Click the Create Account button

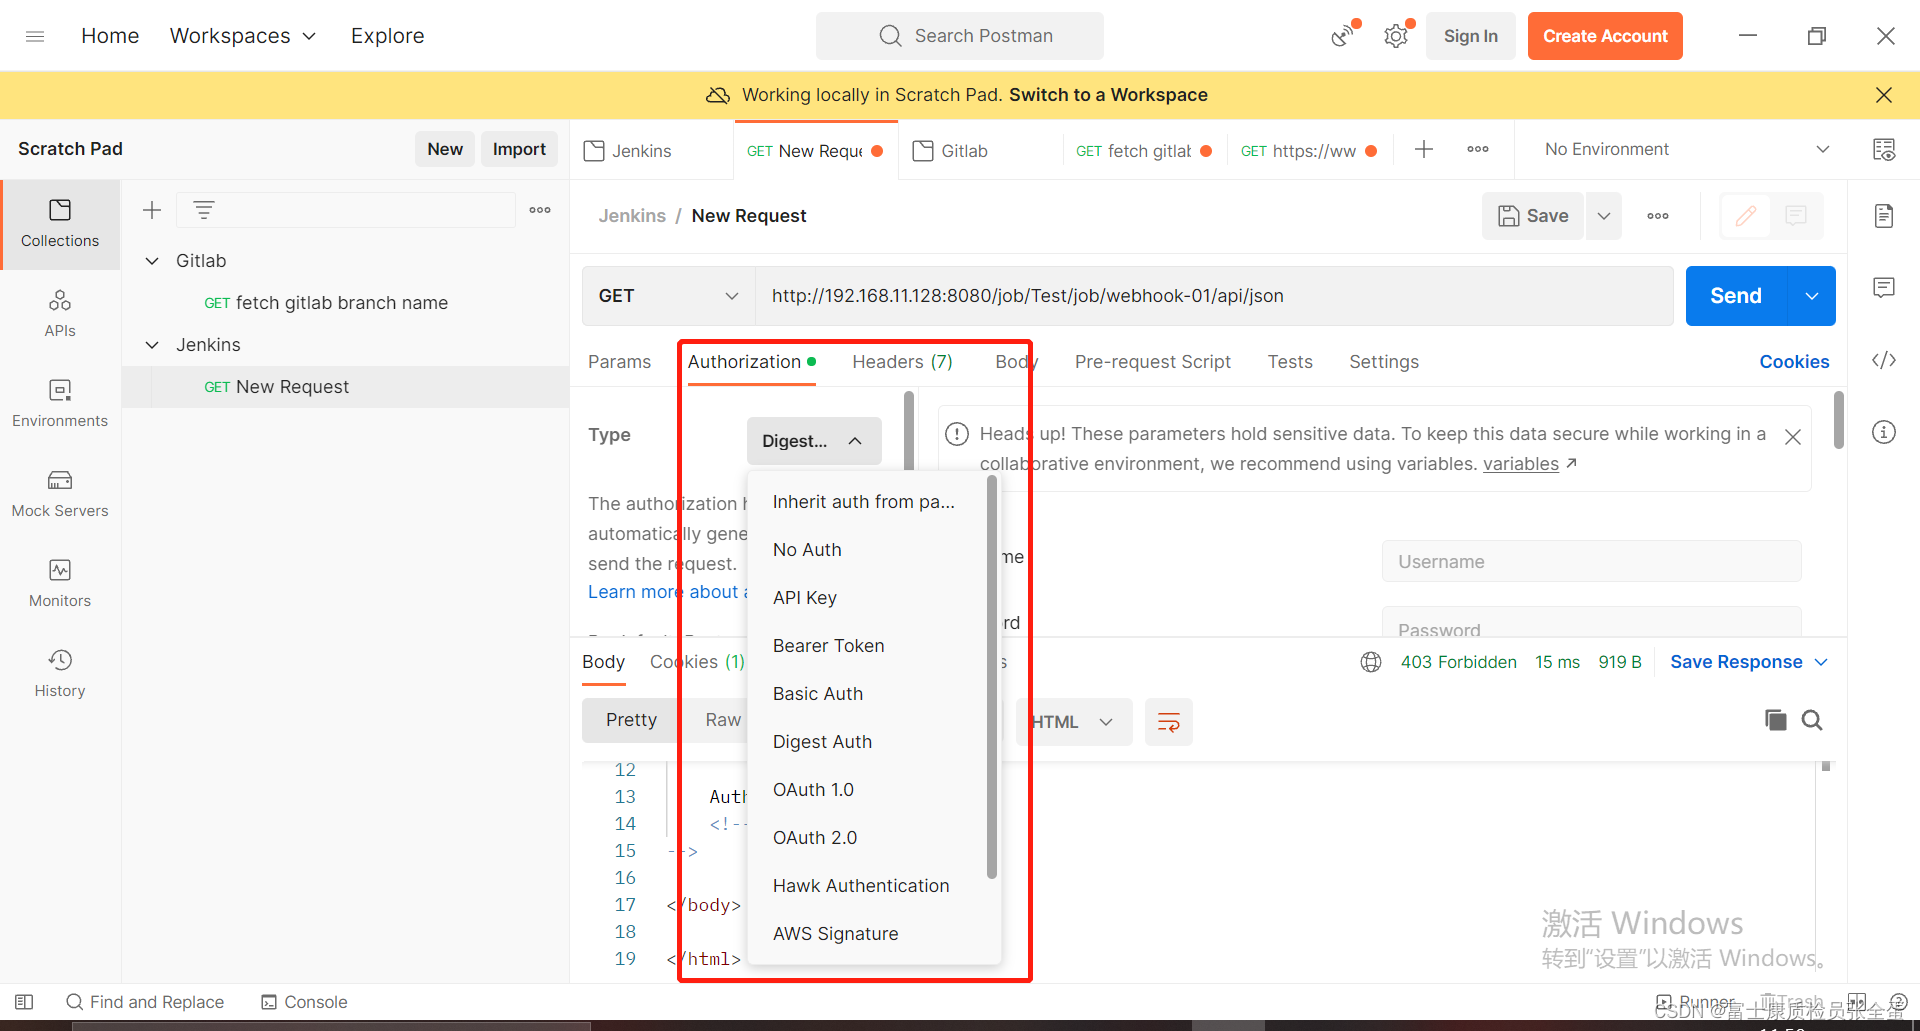coord(1605,36)
